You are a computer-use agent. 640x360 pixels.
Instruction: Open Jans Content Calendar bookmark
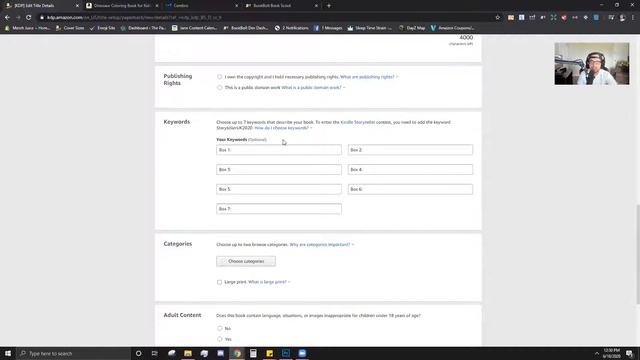click(195, 28)
